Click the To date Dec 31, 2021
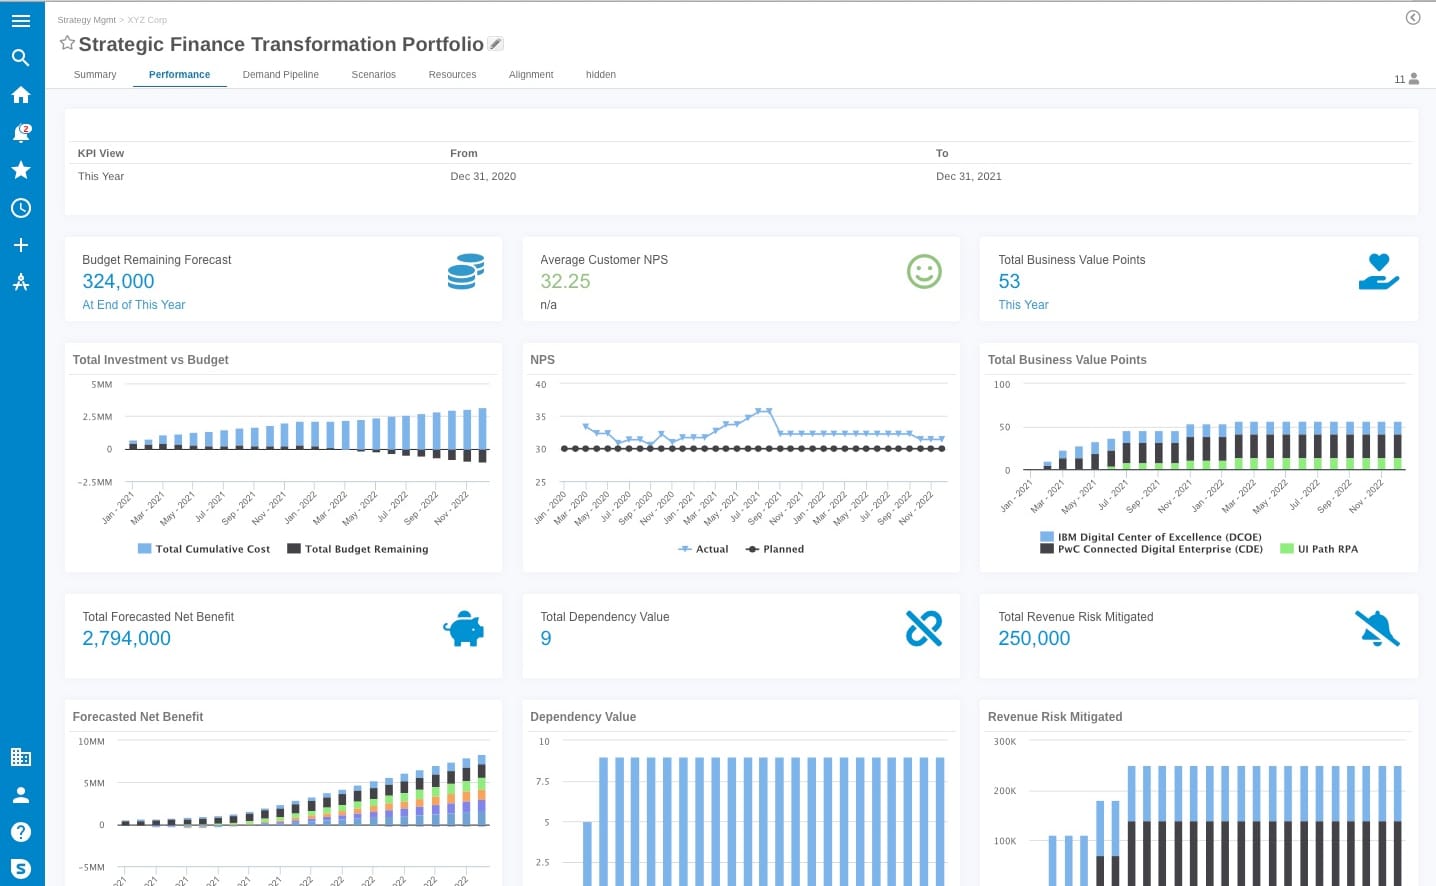 [969, 177]
